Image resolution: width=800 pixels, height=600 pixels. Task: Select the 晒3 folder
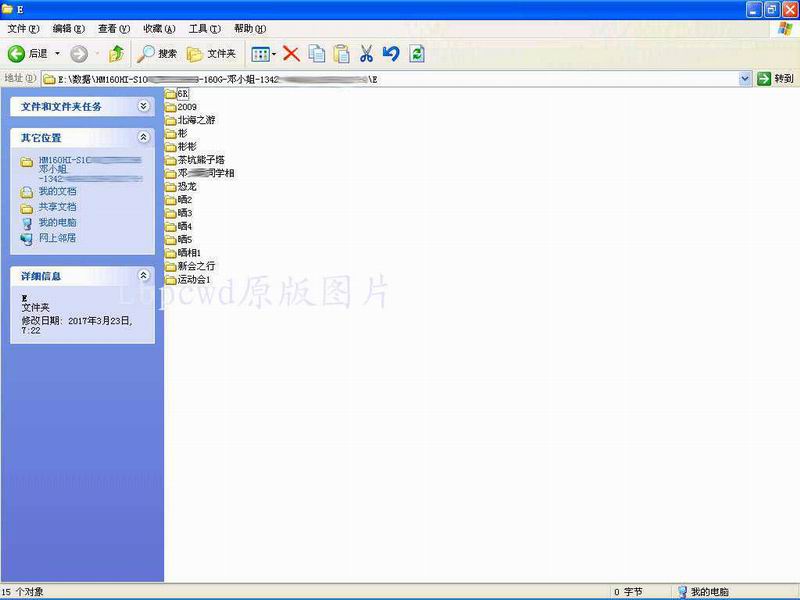[x=179, y=213]
